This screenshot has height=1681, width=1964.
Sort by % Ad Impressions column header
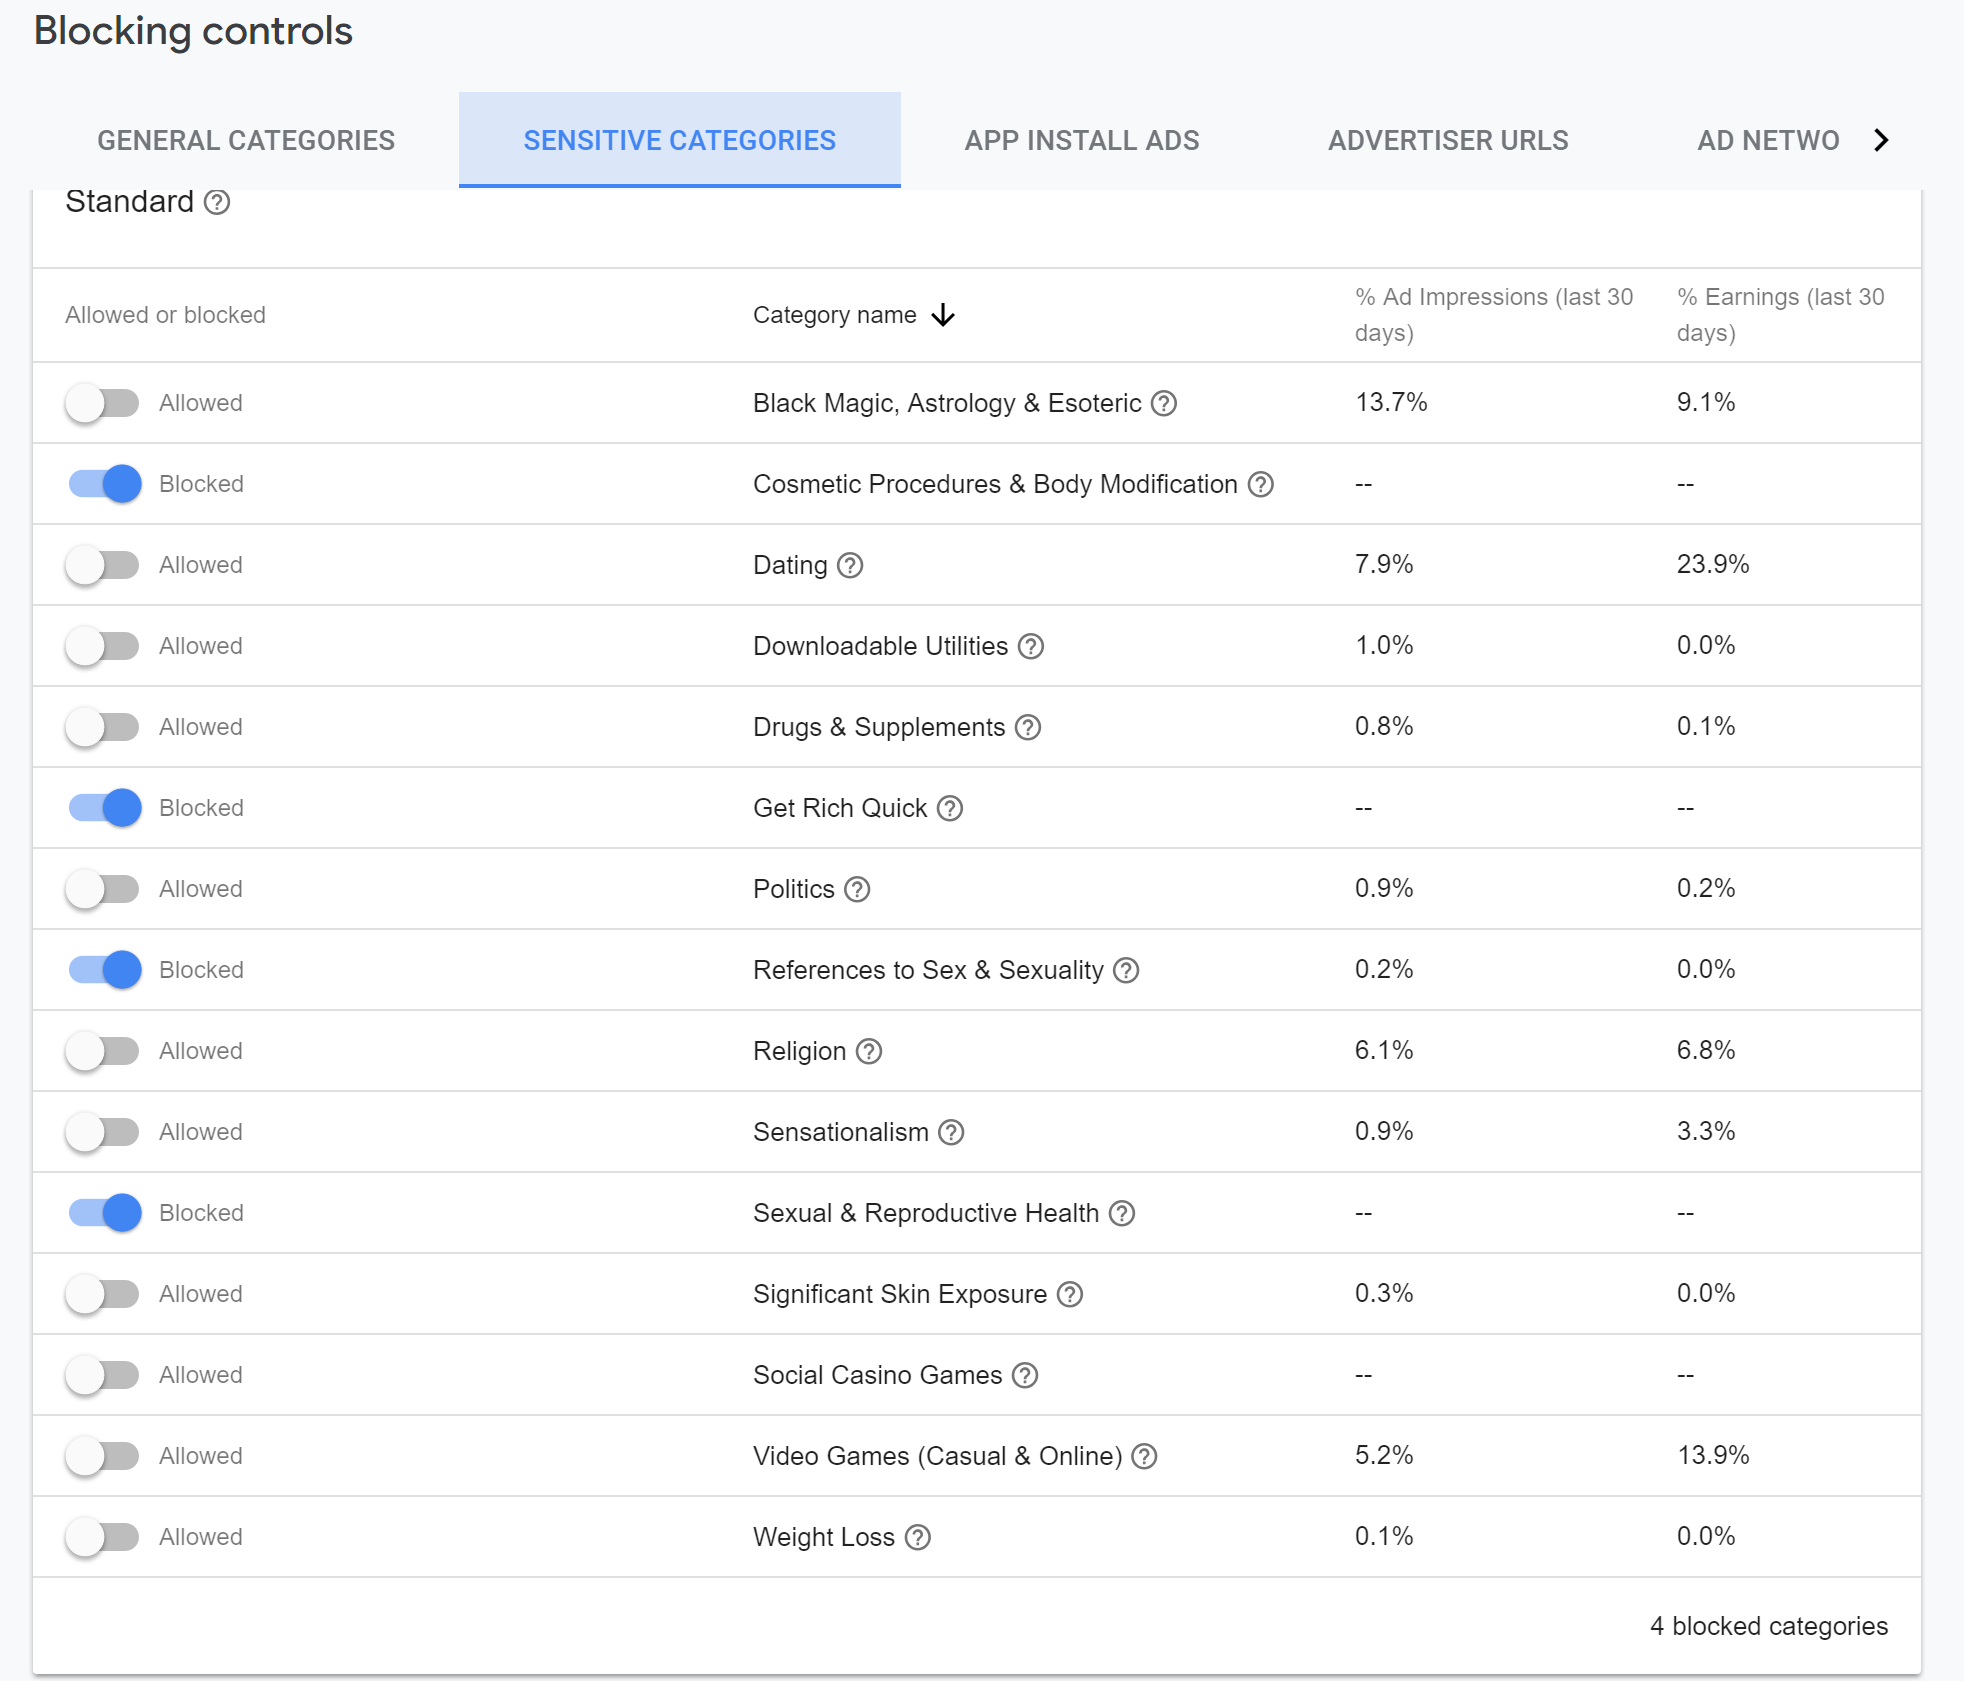[x=1493, y=315]
